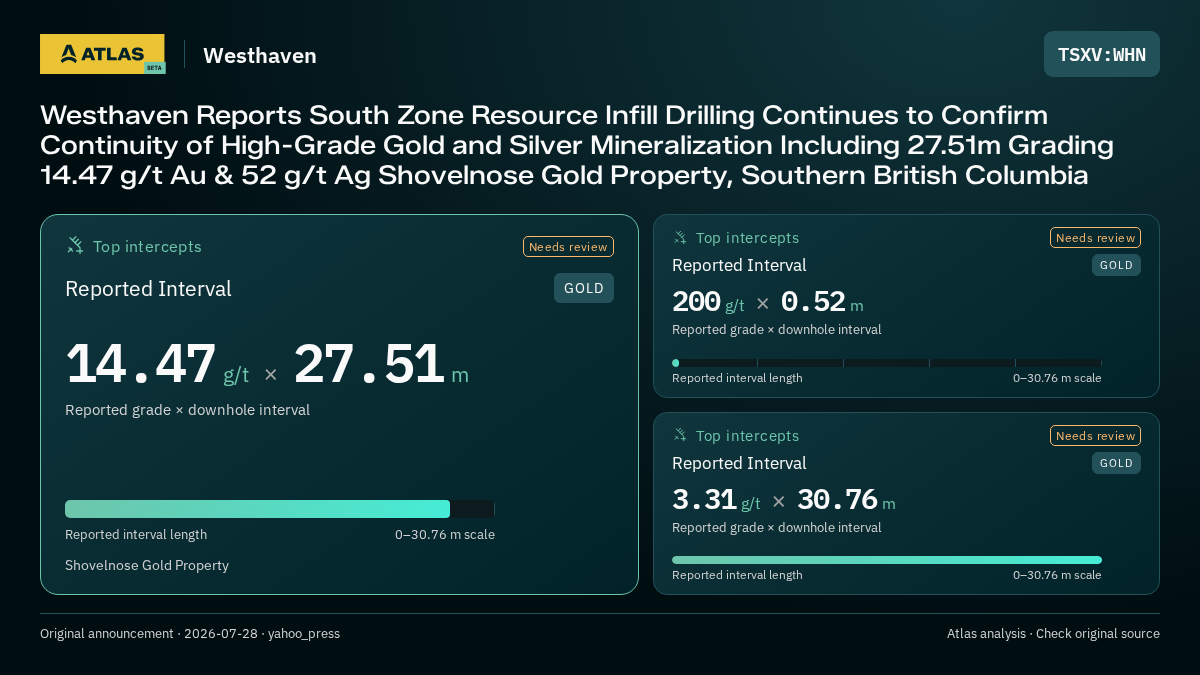Open the TSXV:WHN ticker badge
The image size is (1200, 675).
point(1102,54)
